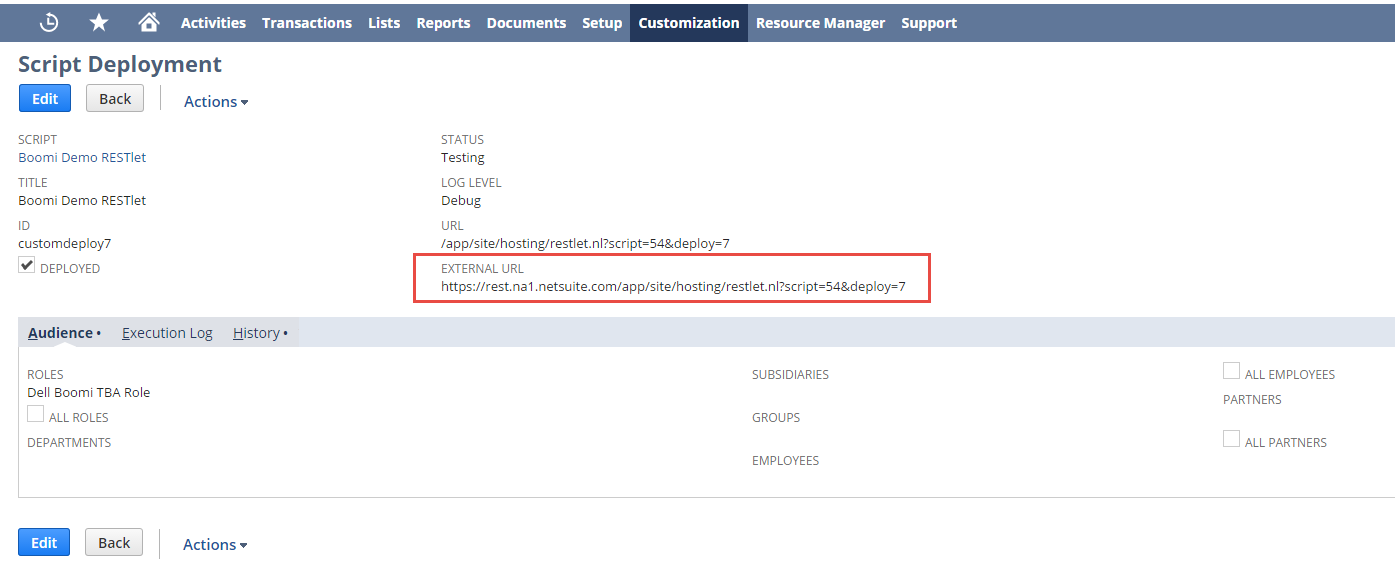Screen dimensions: 1395x578
Task: Enable the ALL ROLES checkbox
Action: [34, 413]
